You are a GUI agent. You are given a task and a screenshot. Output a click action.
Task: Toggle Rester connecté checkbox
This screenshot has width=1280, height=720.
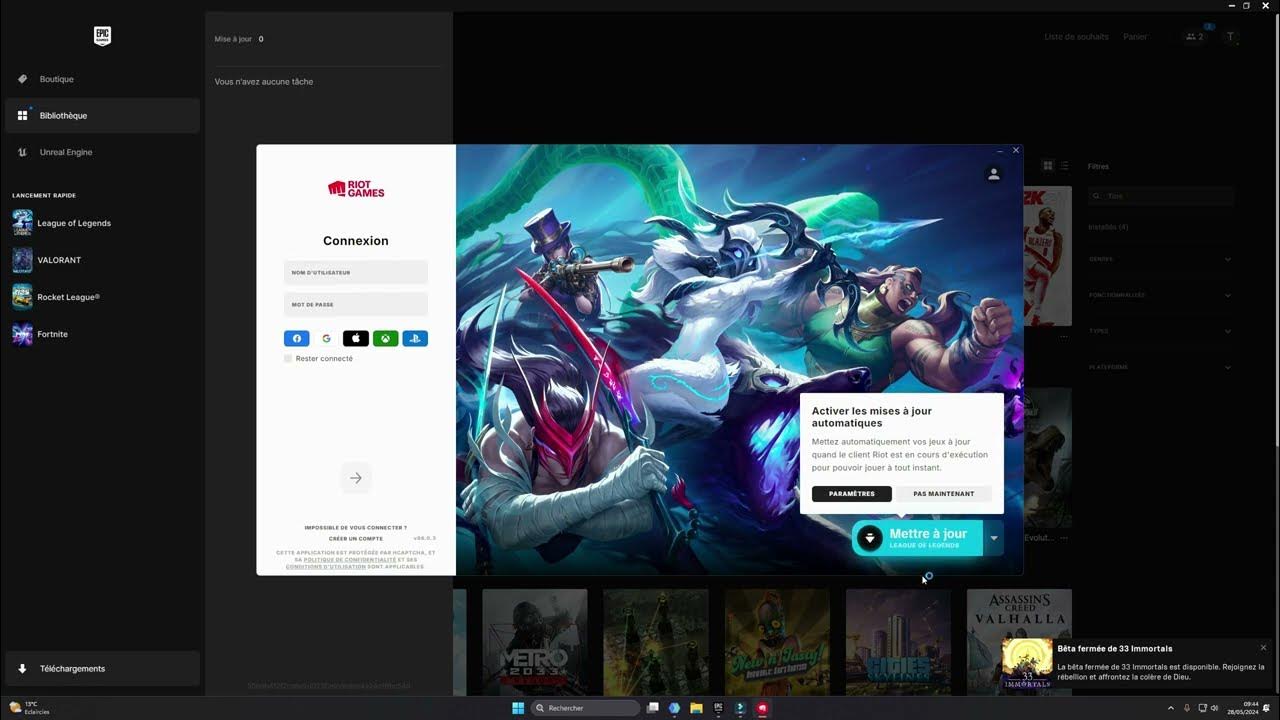point(288,358)
